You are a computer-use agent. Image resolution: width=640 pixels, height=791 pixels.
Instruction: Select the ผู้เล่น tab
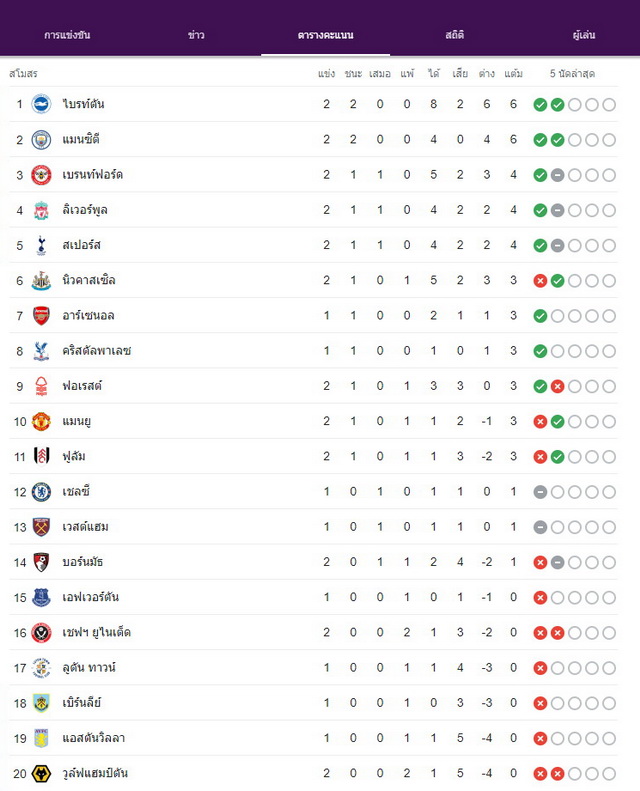click(584, 35)
